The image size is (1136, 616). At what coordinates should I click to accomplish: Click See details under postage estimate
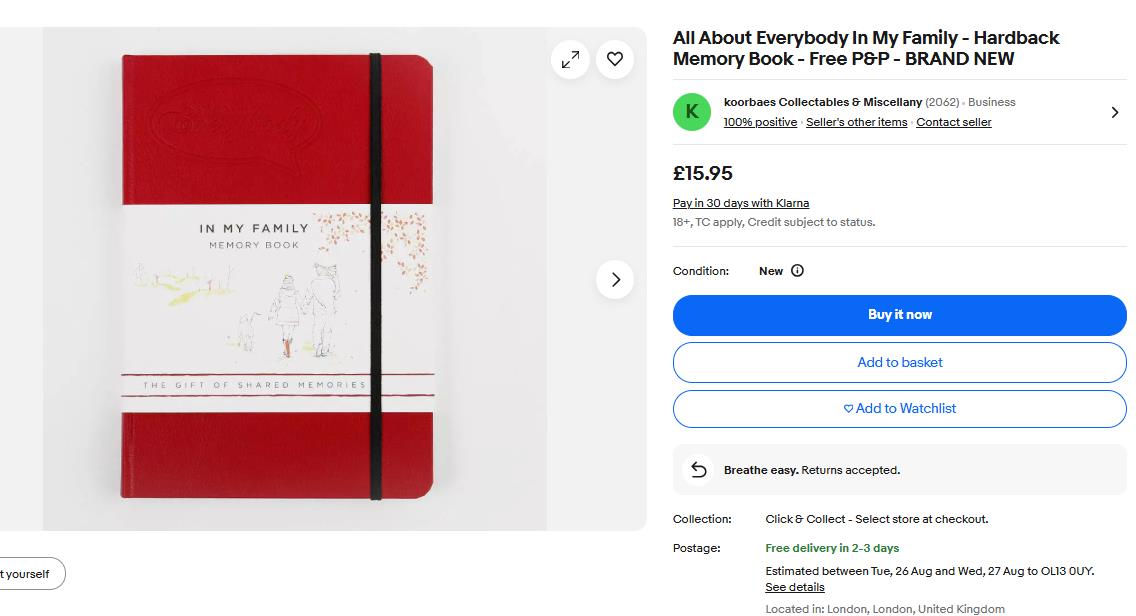(x=794, y=587)
